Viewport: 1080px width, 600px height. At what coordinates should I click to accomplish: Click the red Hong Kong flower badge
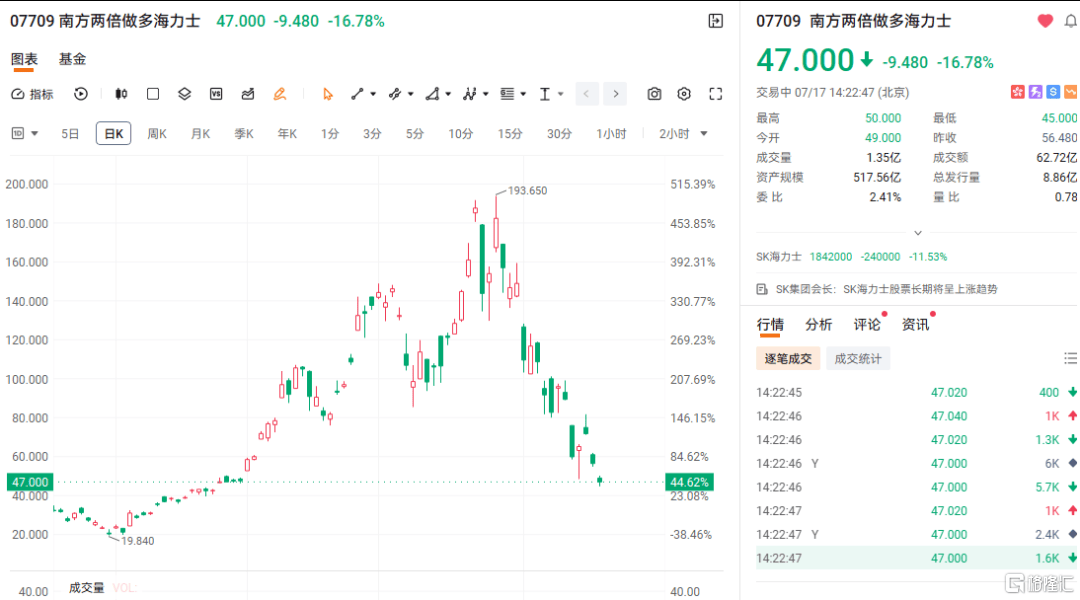coord(1017,92)
